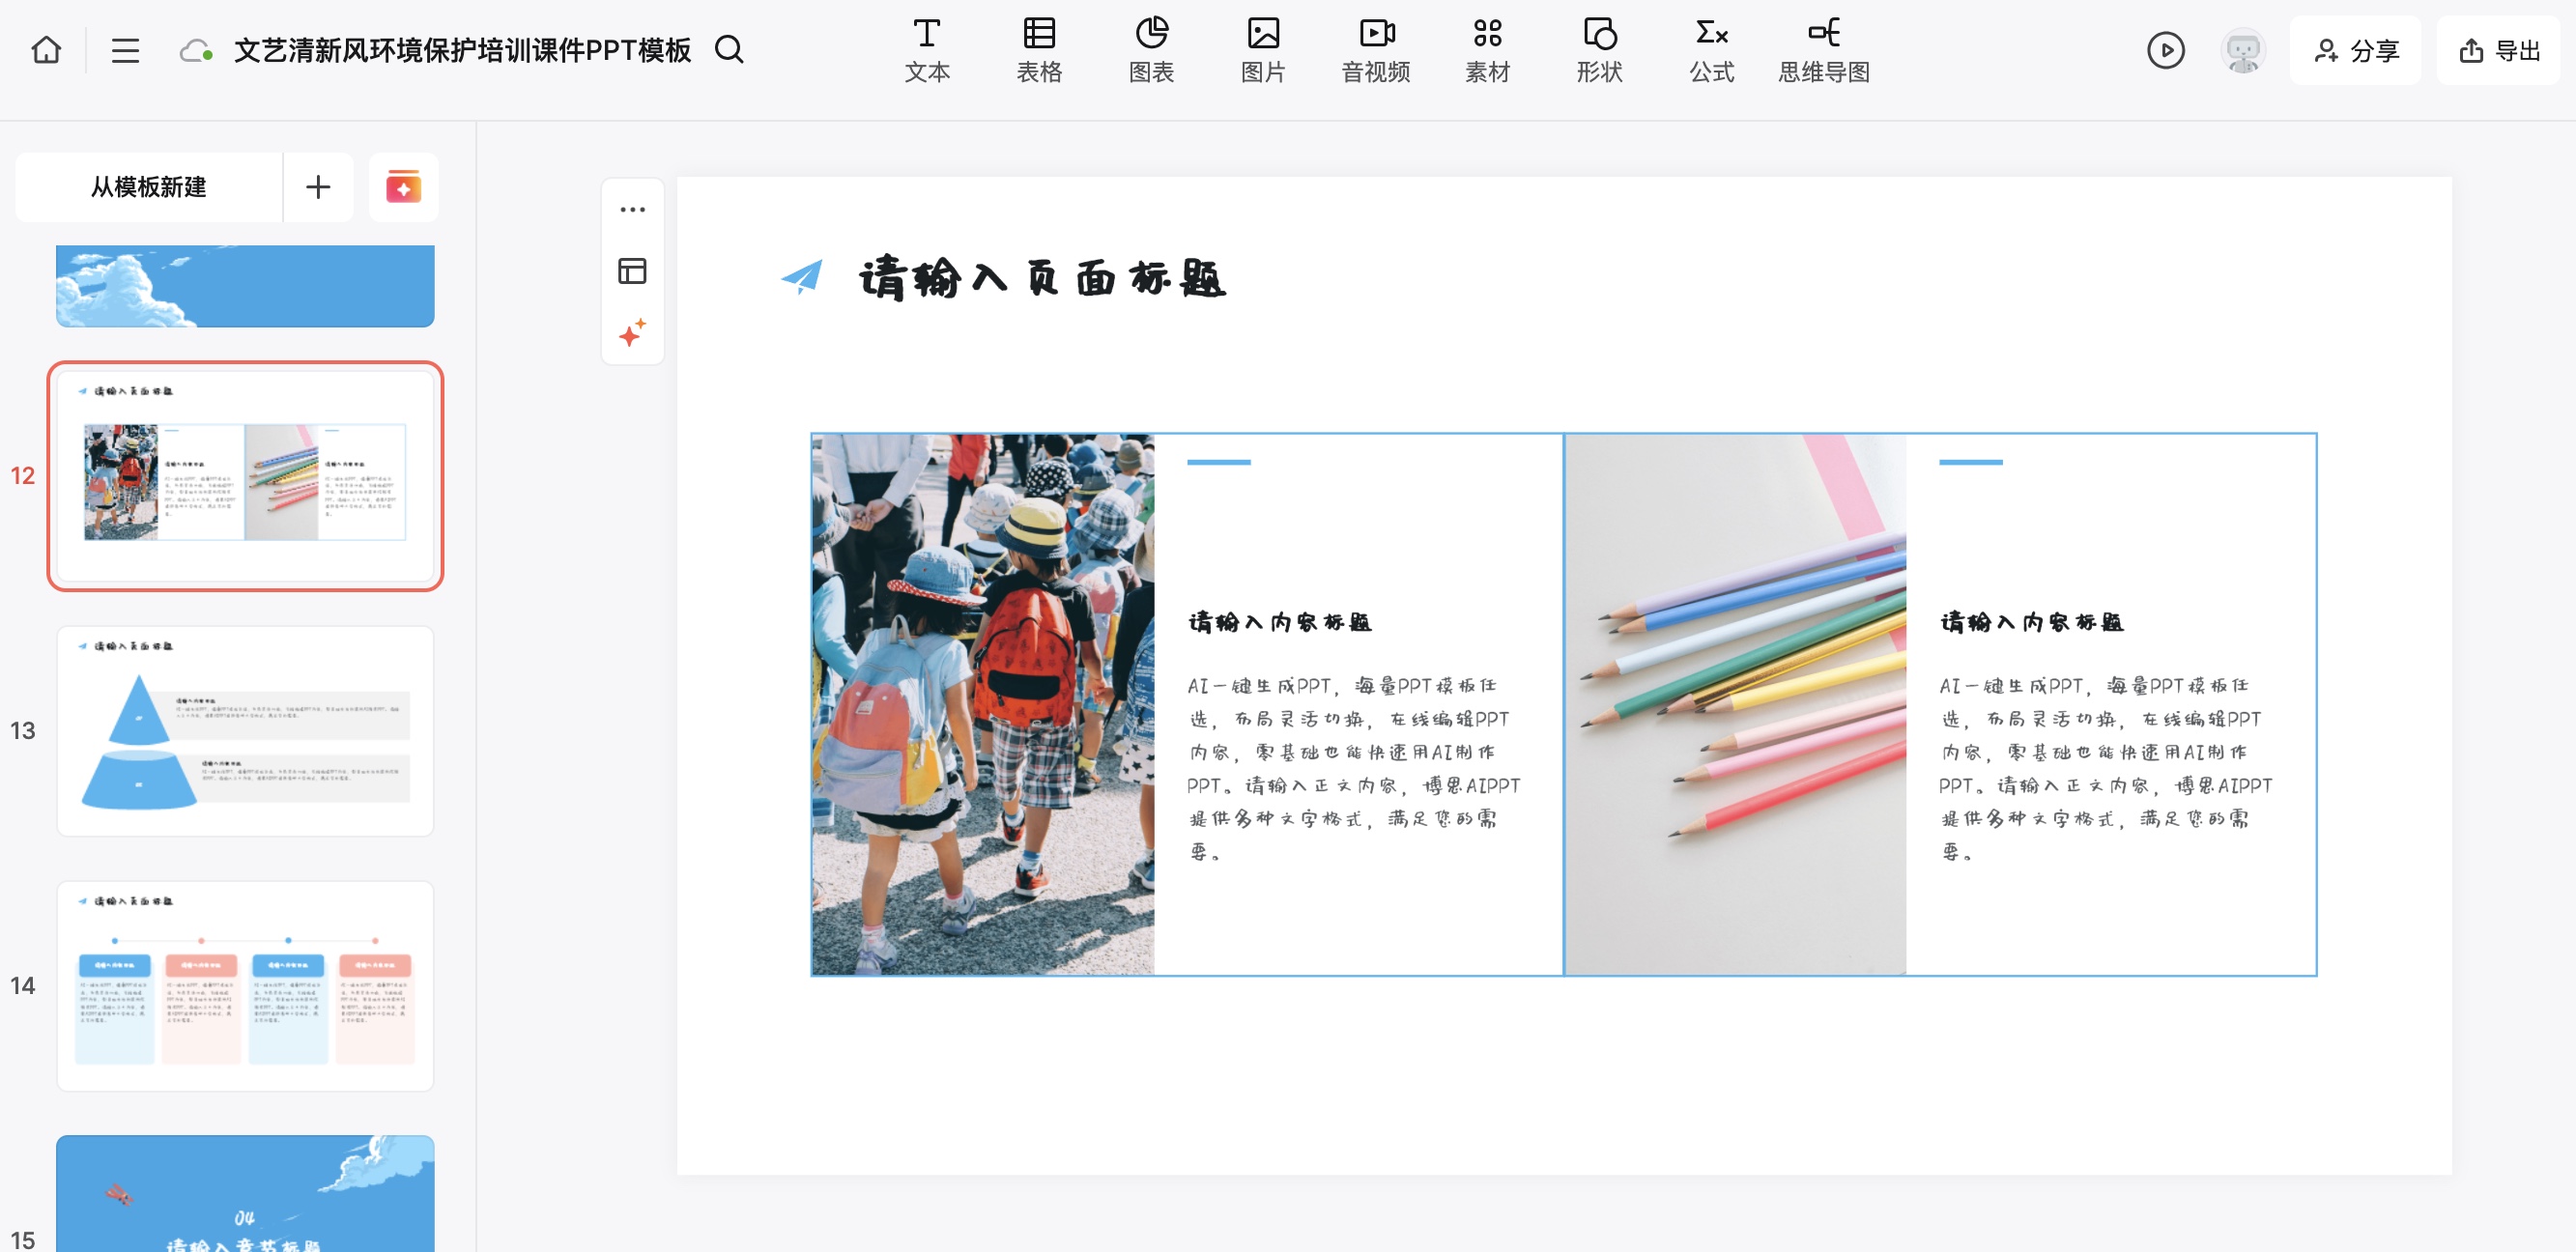Open the 形状 shapes tool

click(x=1599, y=50)
